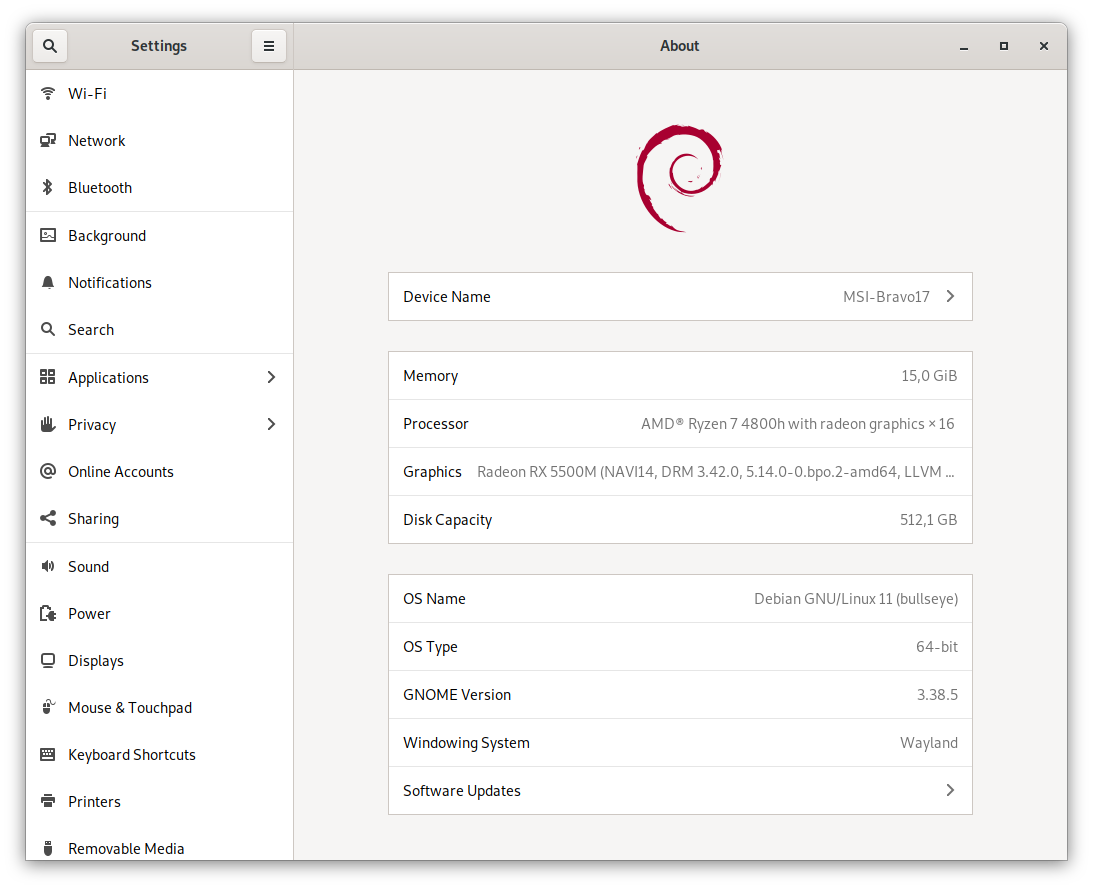
Task: Click the Network computers icon
Action: (x=47, y=140)
